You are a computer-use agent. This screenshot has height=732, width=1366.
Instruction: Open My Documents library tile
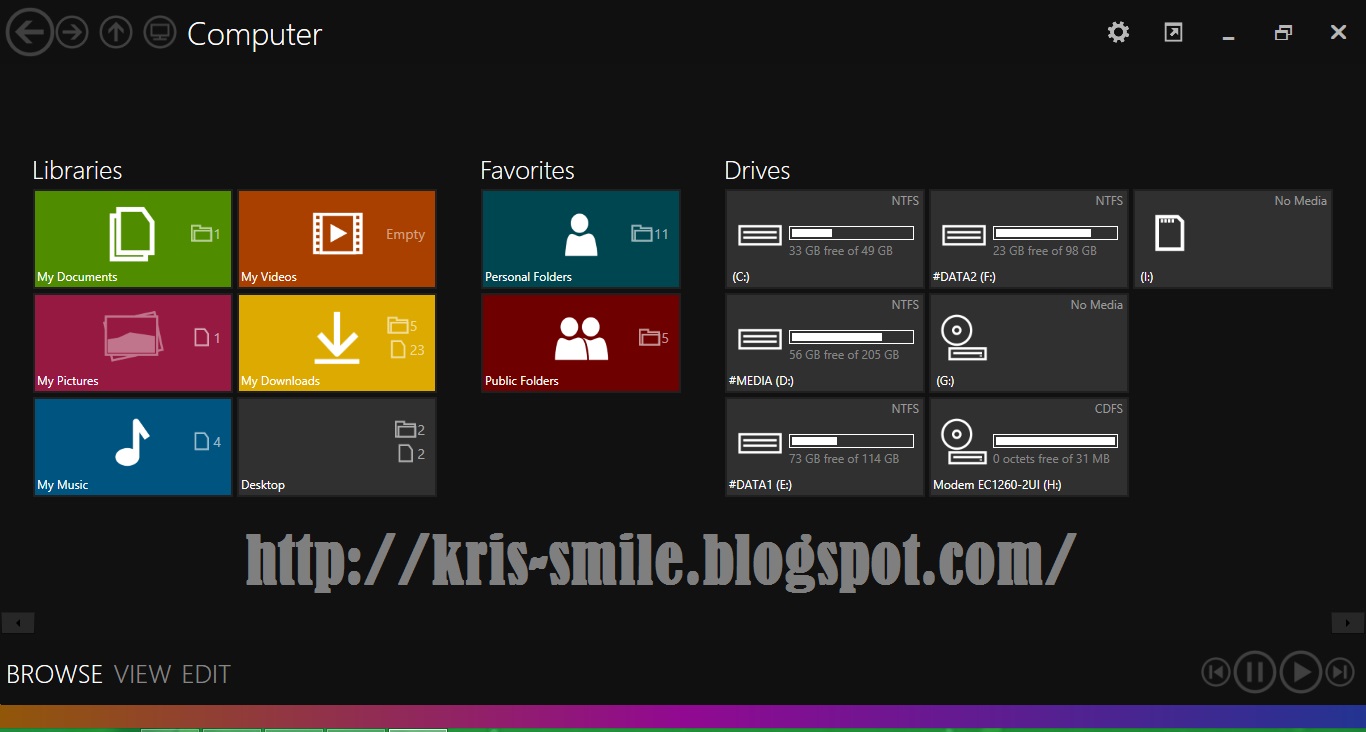[x=133, y=239]
